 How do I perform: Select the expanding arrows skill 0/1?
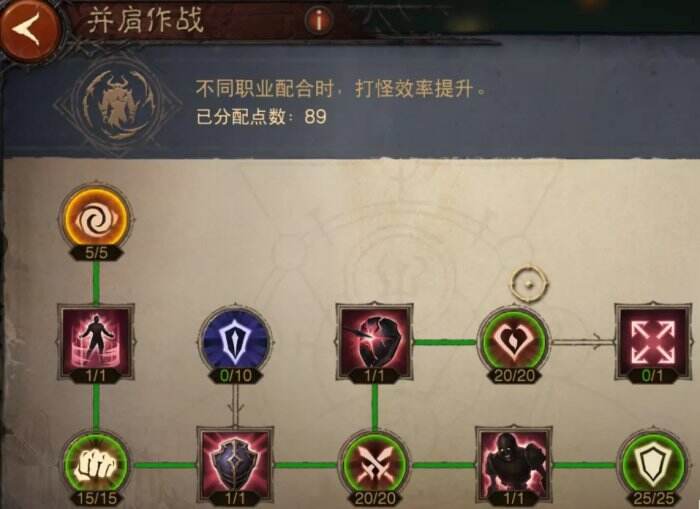(x=653, y=342)
